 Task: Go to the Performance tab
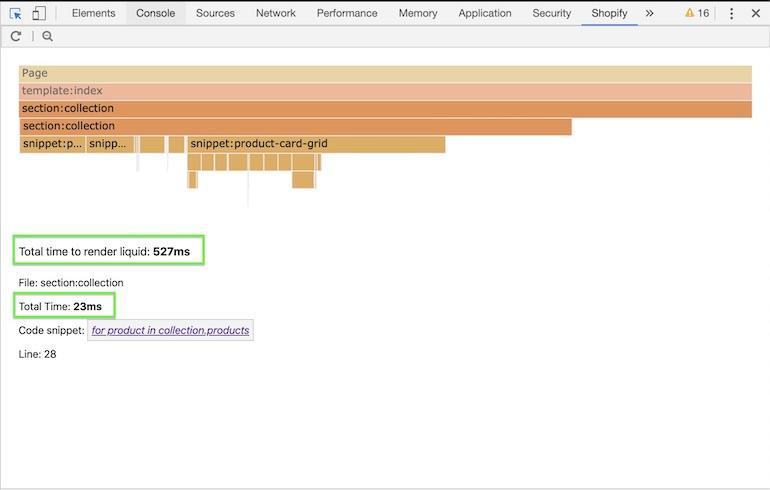tap(347, 13)
